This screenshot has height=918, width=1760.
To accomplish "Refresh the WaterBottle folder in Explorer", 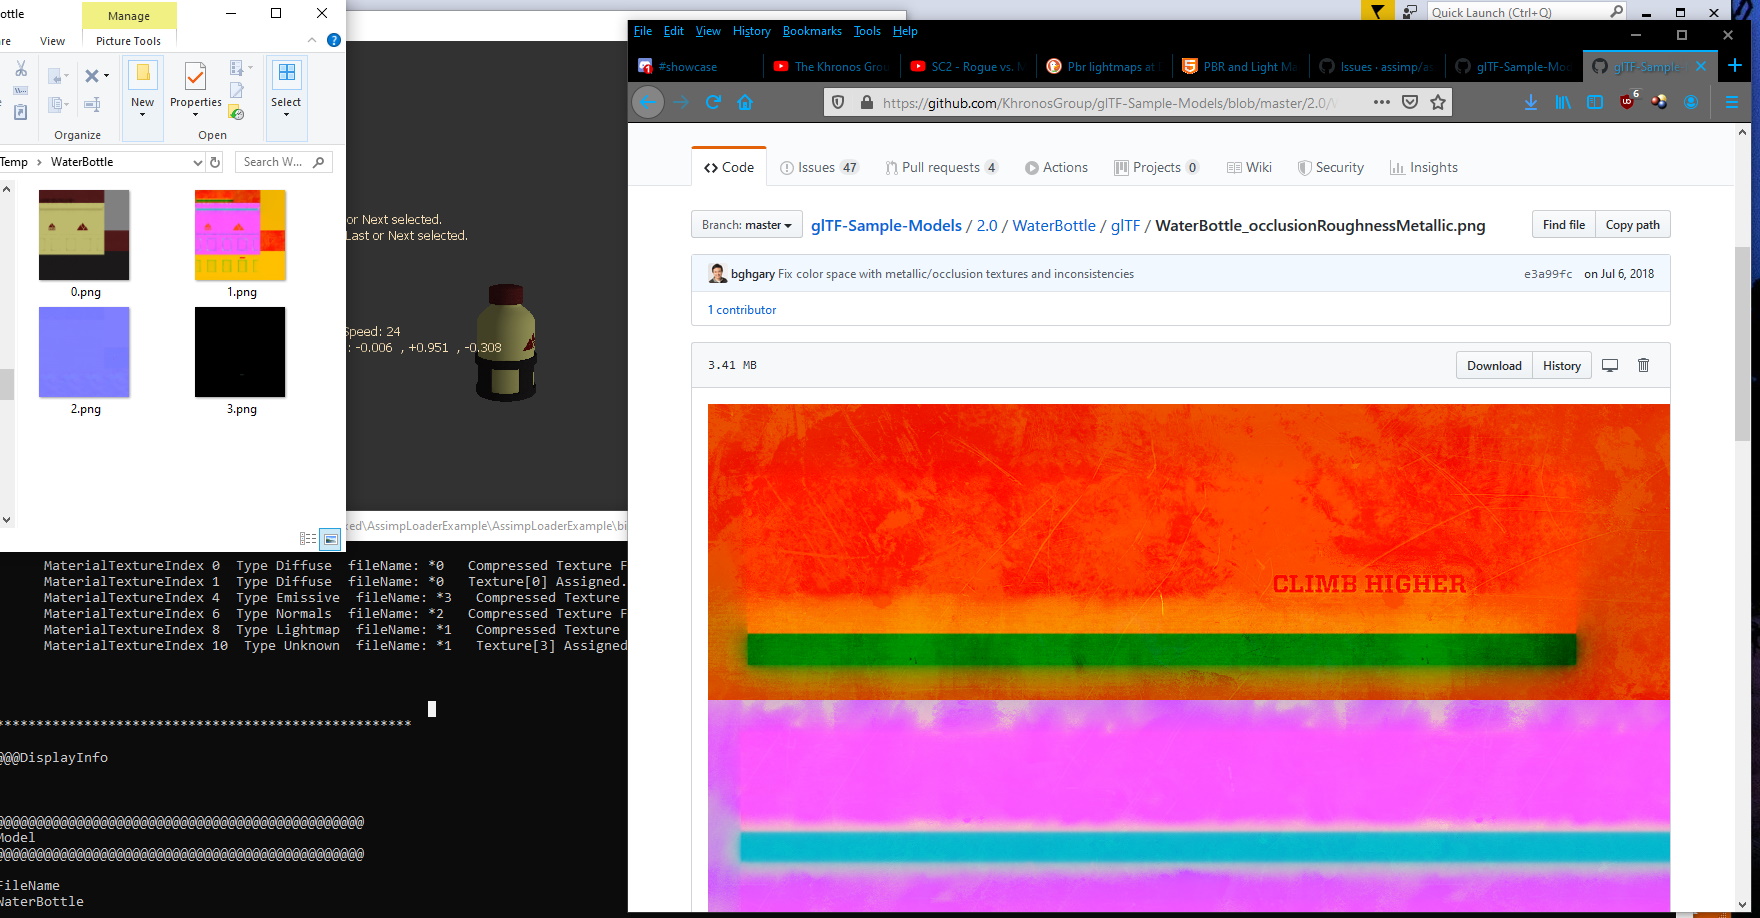I will [214, 162].
